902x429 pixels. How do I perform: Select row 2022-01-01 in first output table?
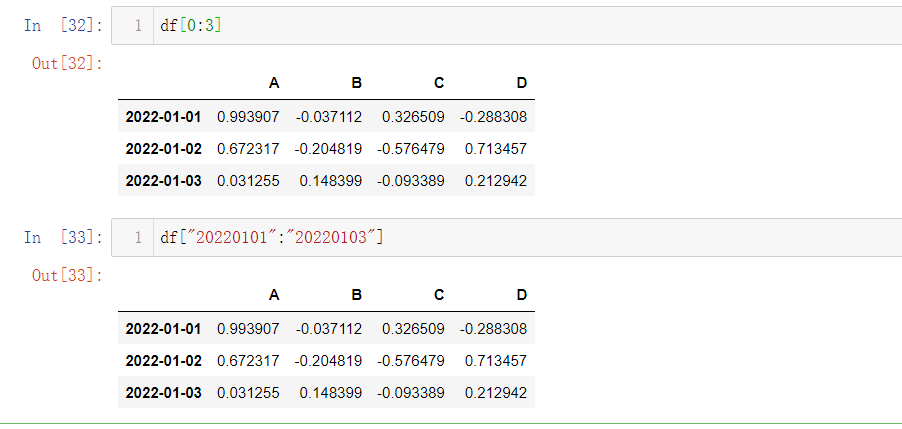(326, 117)
